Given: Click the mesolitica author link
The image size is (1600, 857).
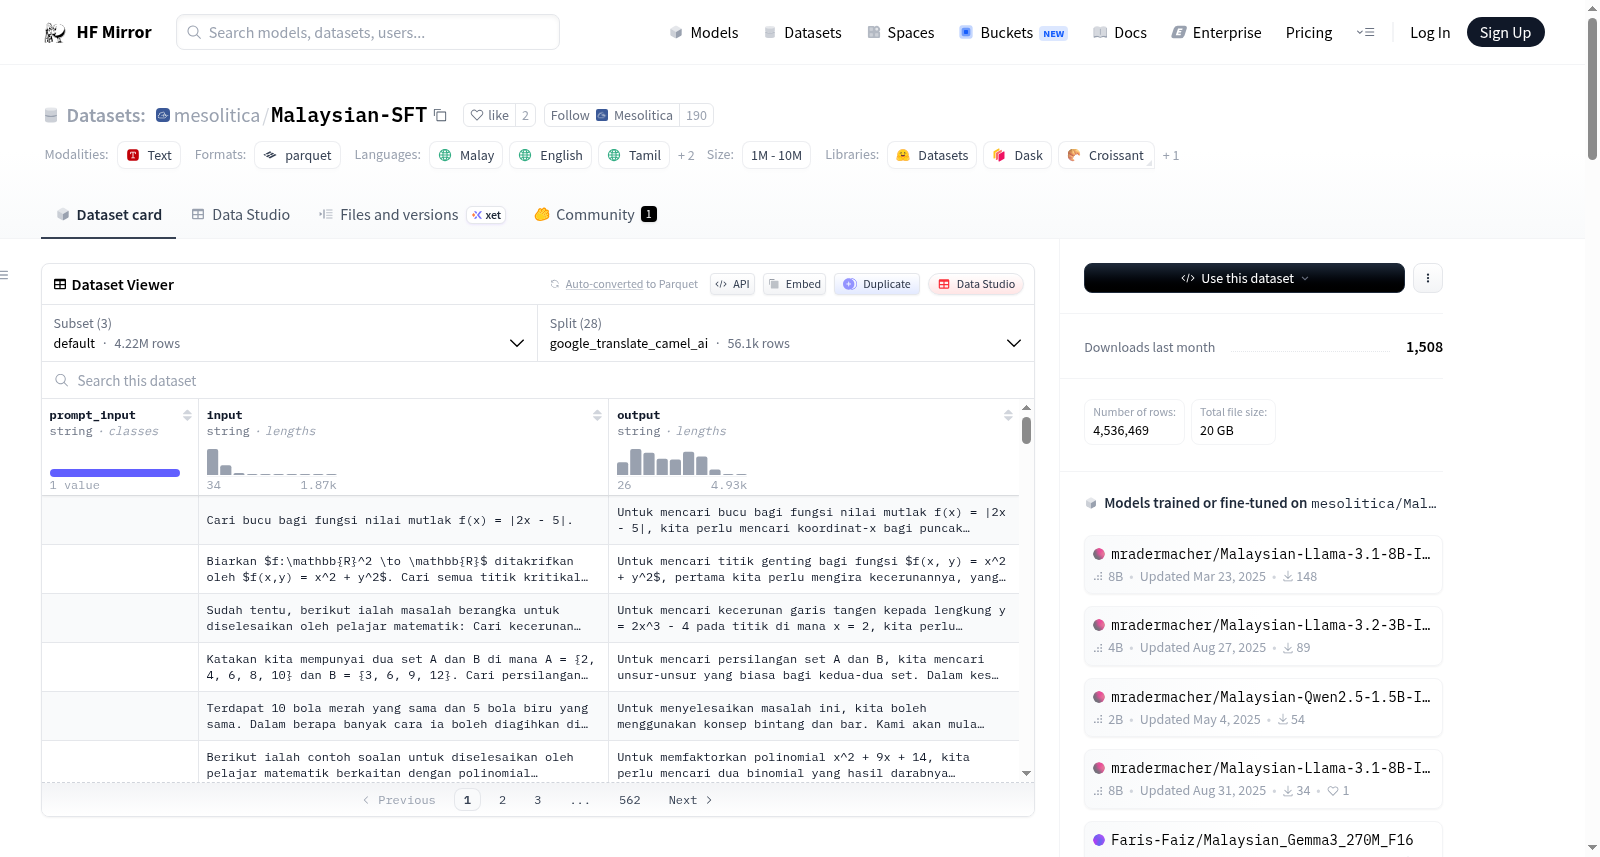Looking at the screenshot, I should coord(217,115).
